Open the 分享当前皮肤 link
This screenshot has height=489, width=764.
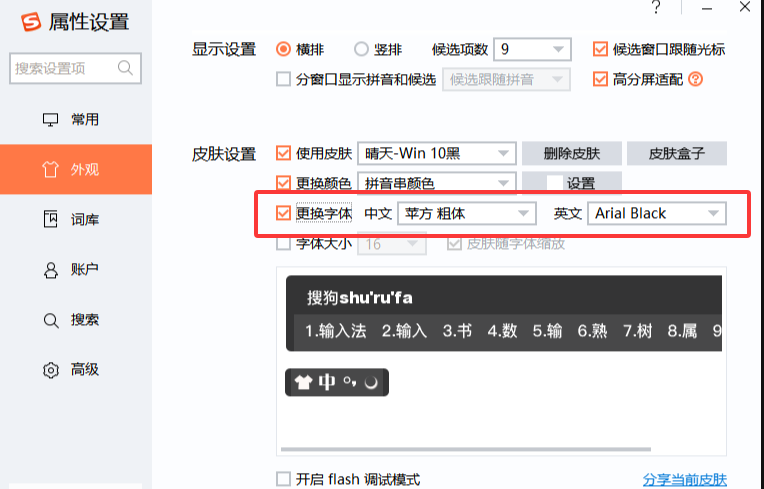click(x=684, y=480)
